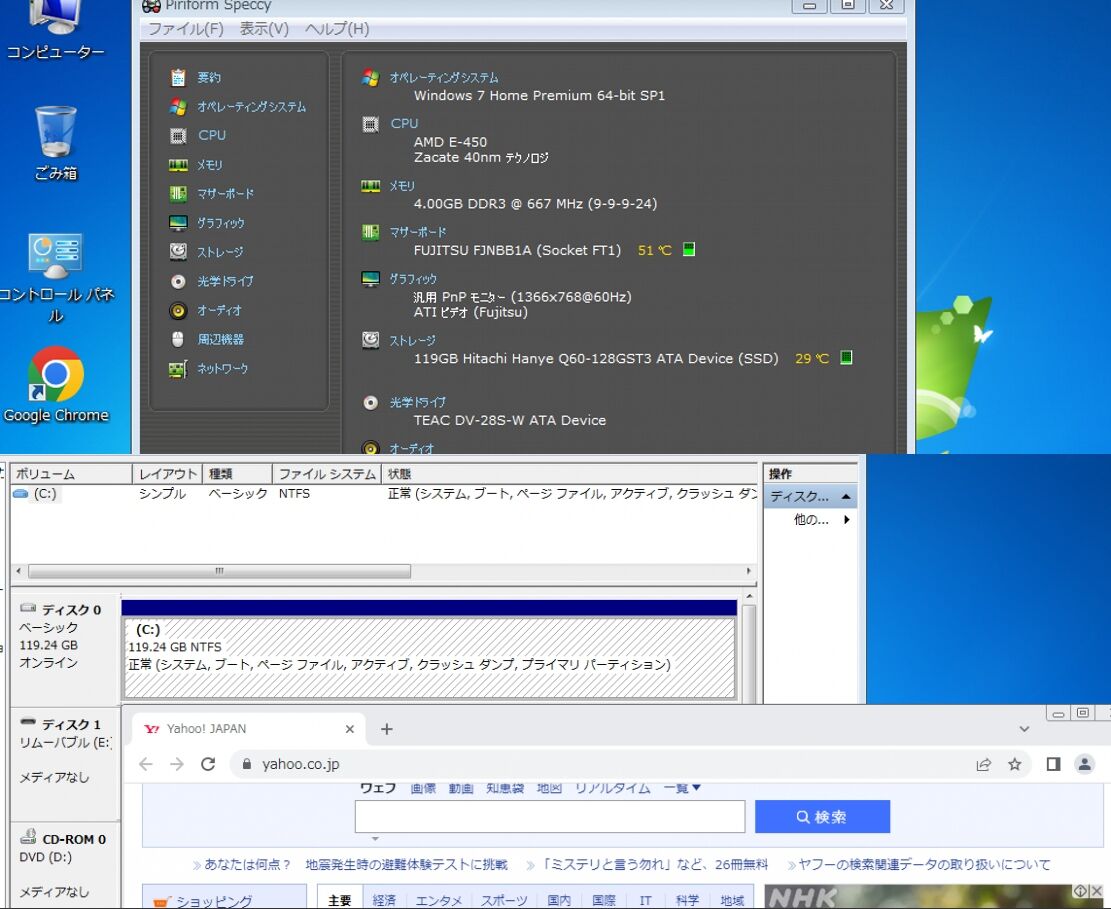Click the Windows flag icon in summary panel
Viewport: 1111px width, 909px height.
370,77
